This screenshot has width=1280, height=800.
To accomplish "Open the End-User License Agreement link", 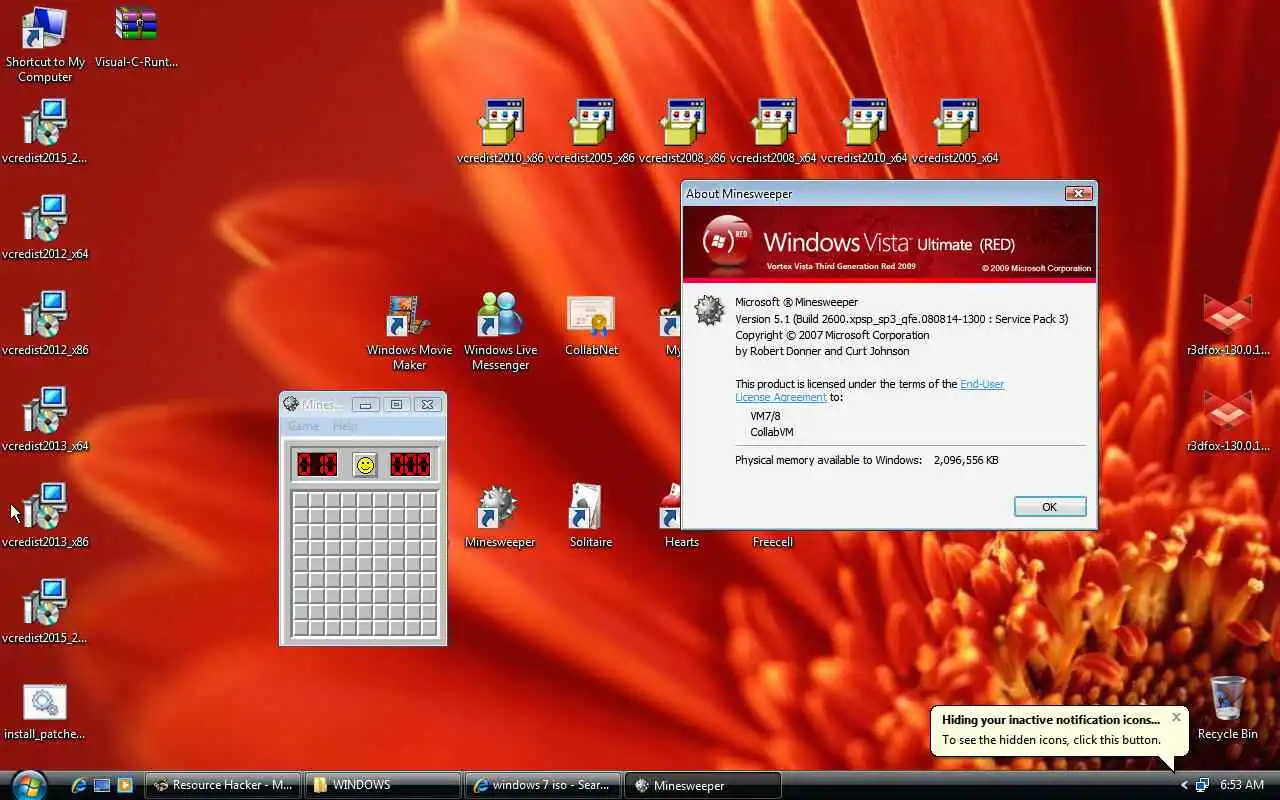I will coord(869,390).
